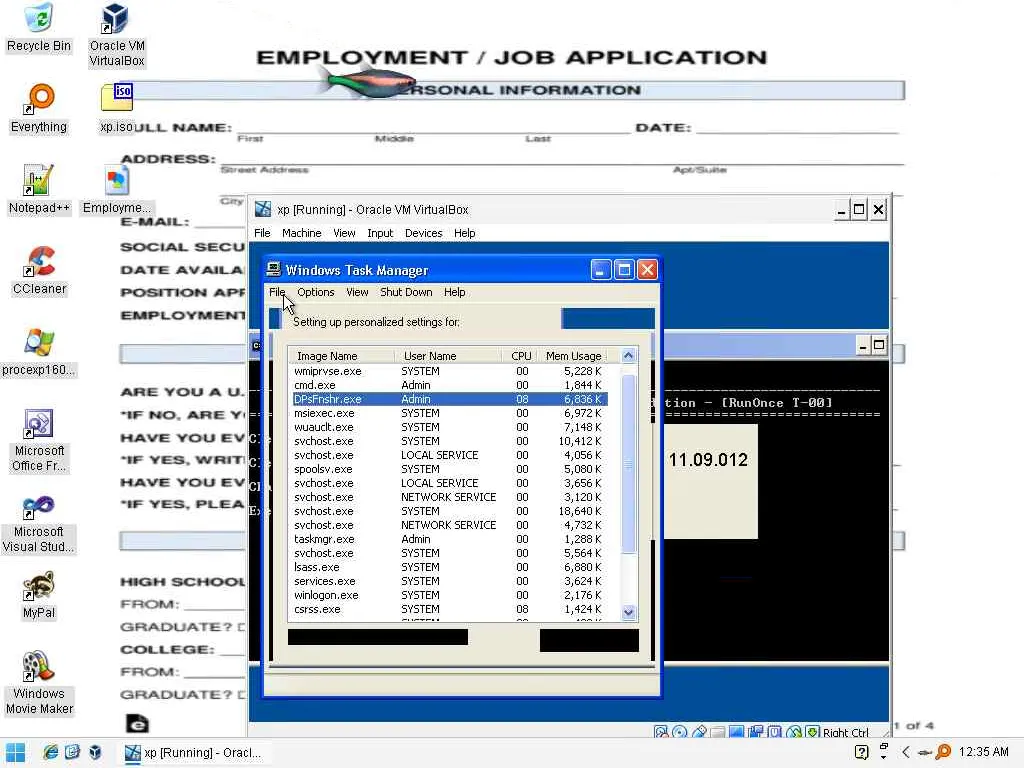The height and width of the screenshot is (768, 1024).
Task: Click the Right Ctrl host key label
Action: (x=846, y=733)
